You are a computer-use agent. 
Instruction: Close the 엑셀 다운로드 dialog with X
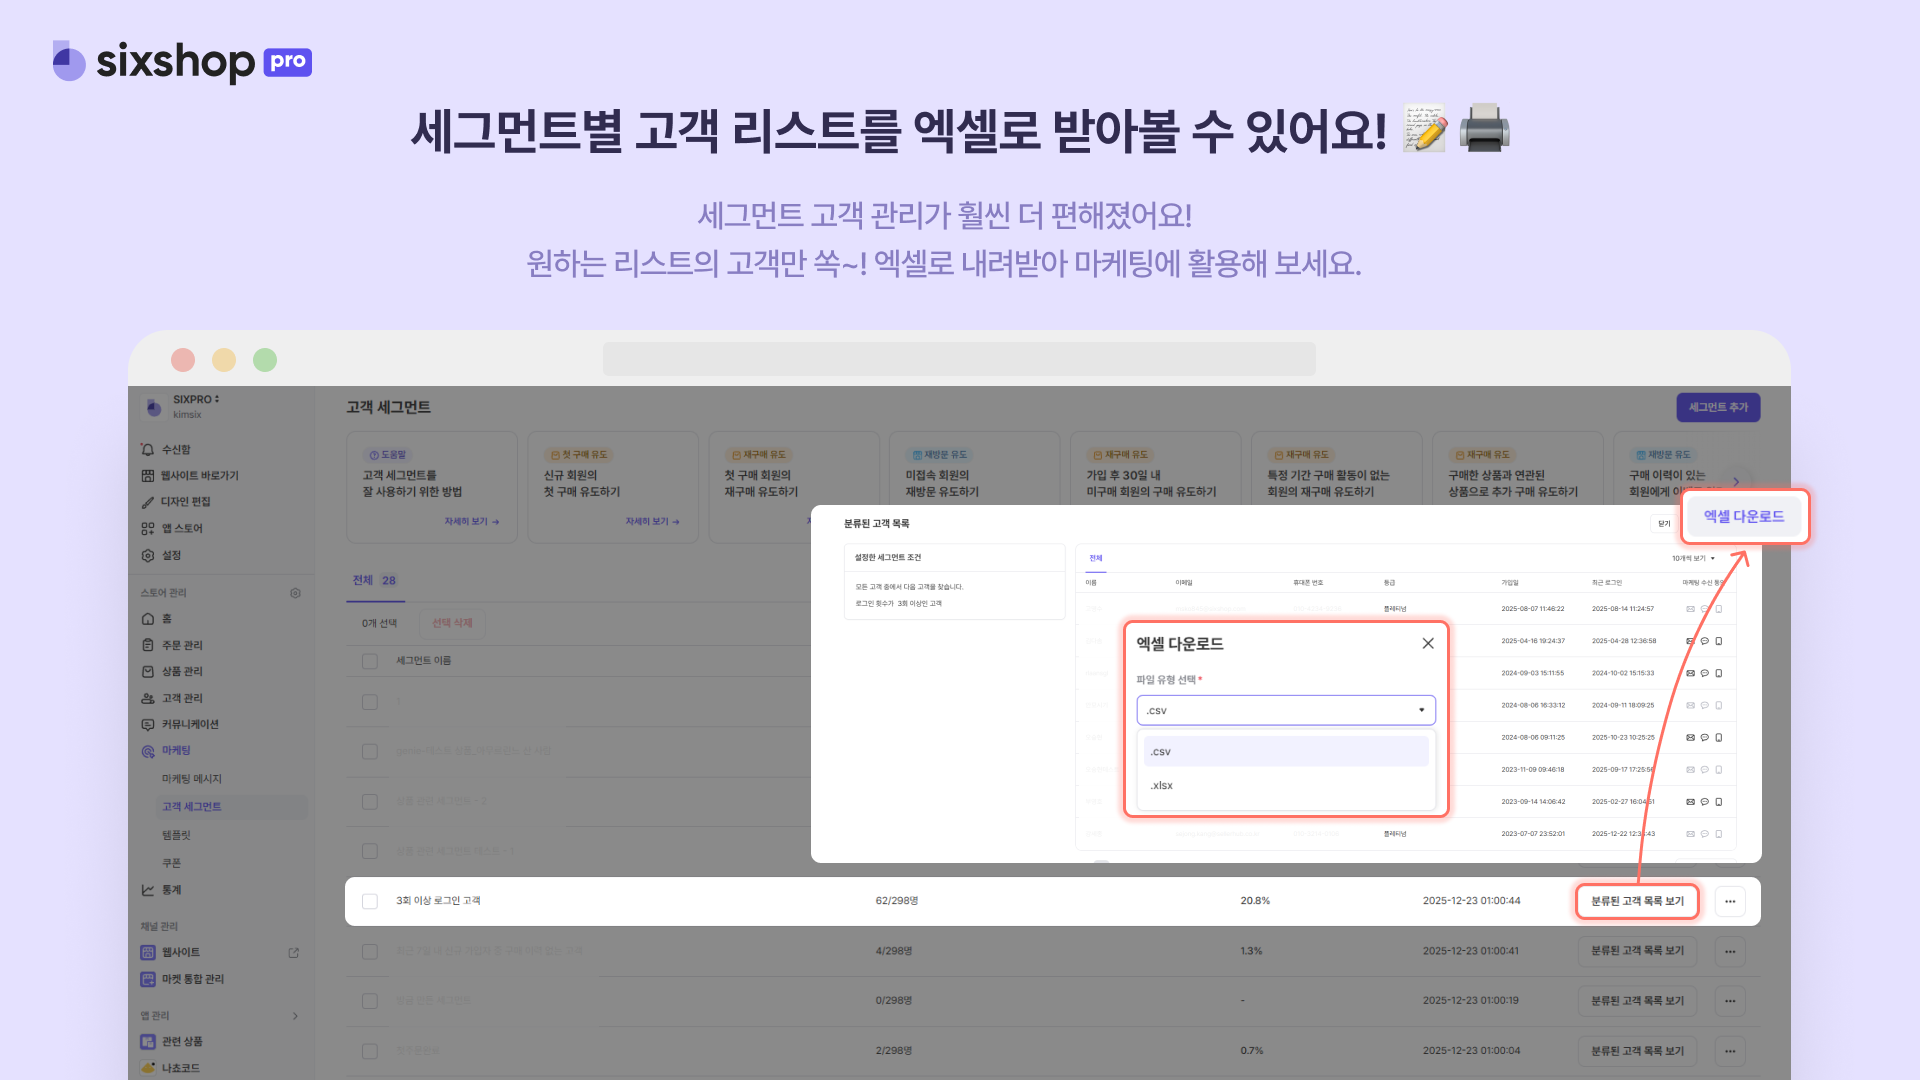coord(1428,643)
